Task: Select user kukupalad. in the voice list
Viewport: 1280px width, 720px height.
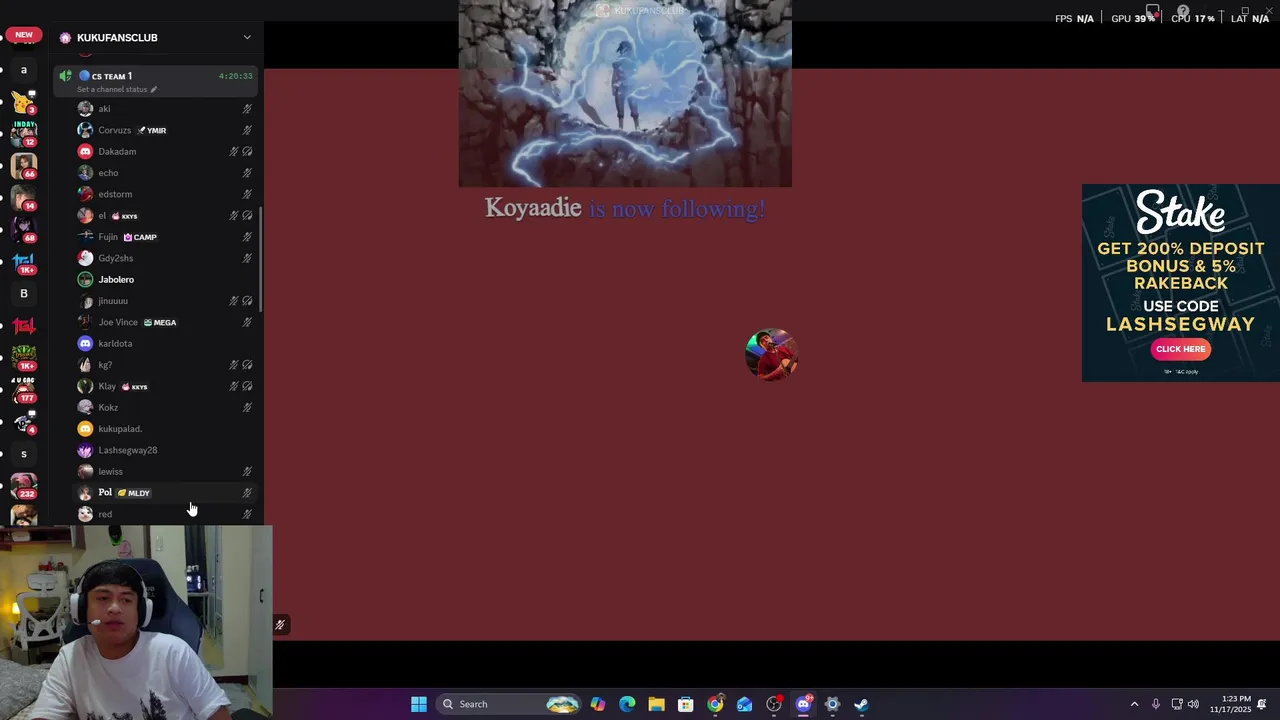Action: (165, 429)
